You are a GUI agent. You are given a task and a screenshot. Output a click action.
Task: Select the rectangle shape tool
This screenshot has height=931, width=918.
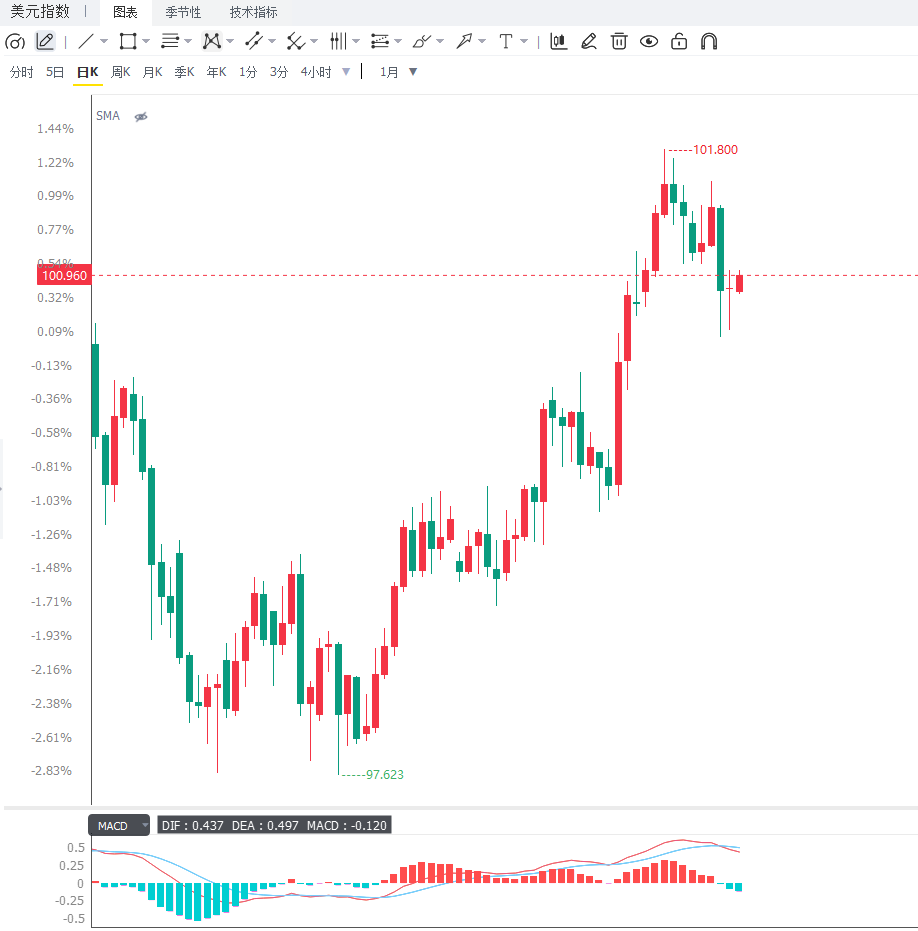coord(128,42)
